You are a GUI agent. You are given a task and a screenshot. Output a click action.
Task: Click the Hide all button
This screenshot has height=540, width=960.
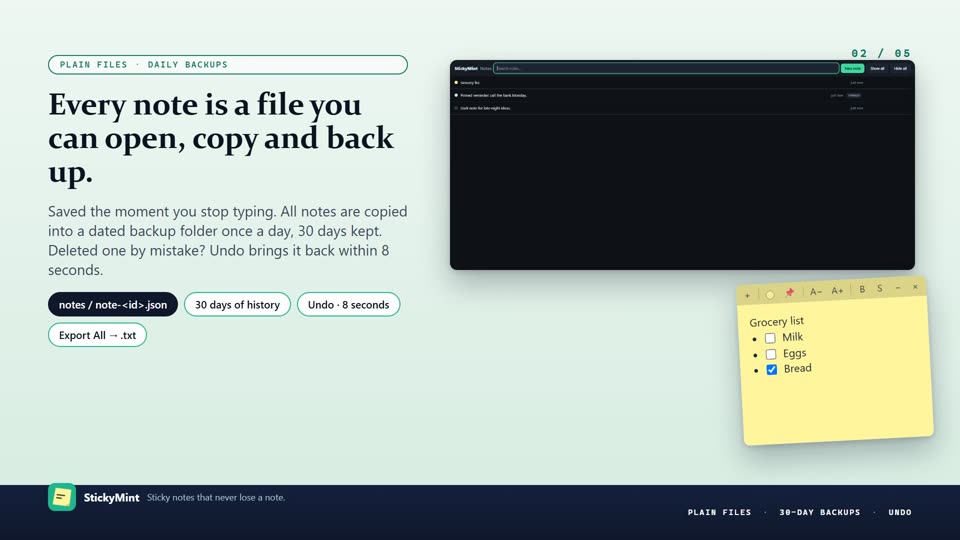tap(900, 69)
